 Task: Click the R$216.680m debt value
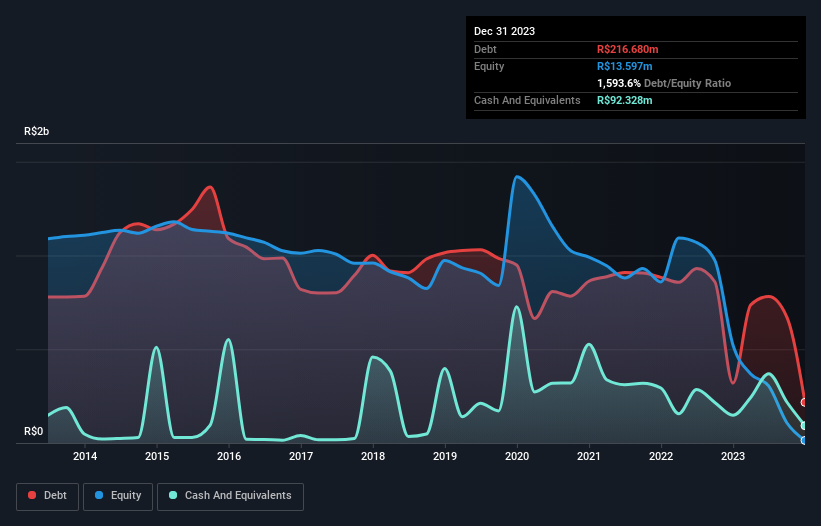[x=627, y=49]
